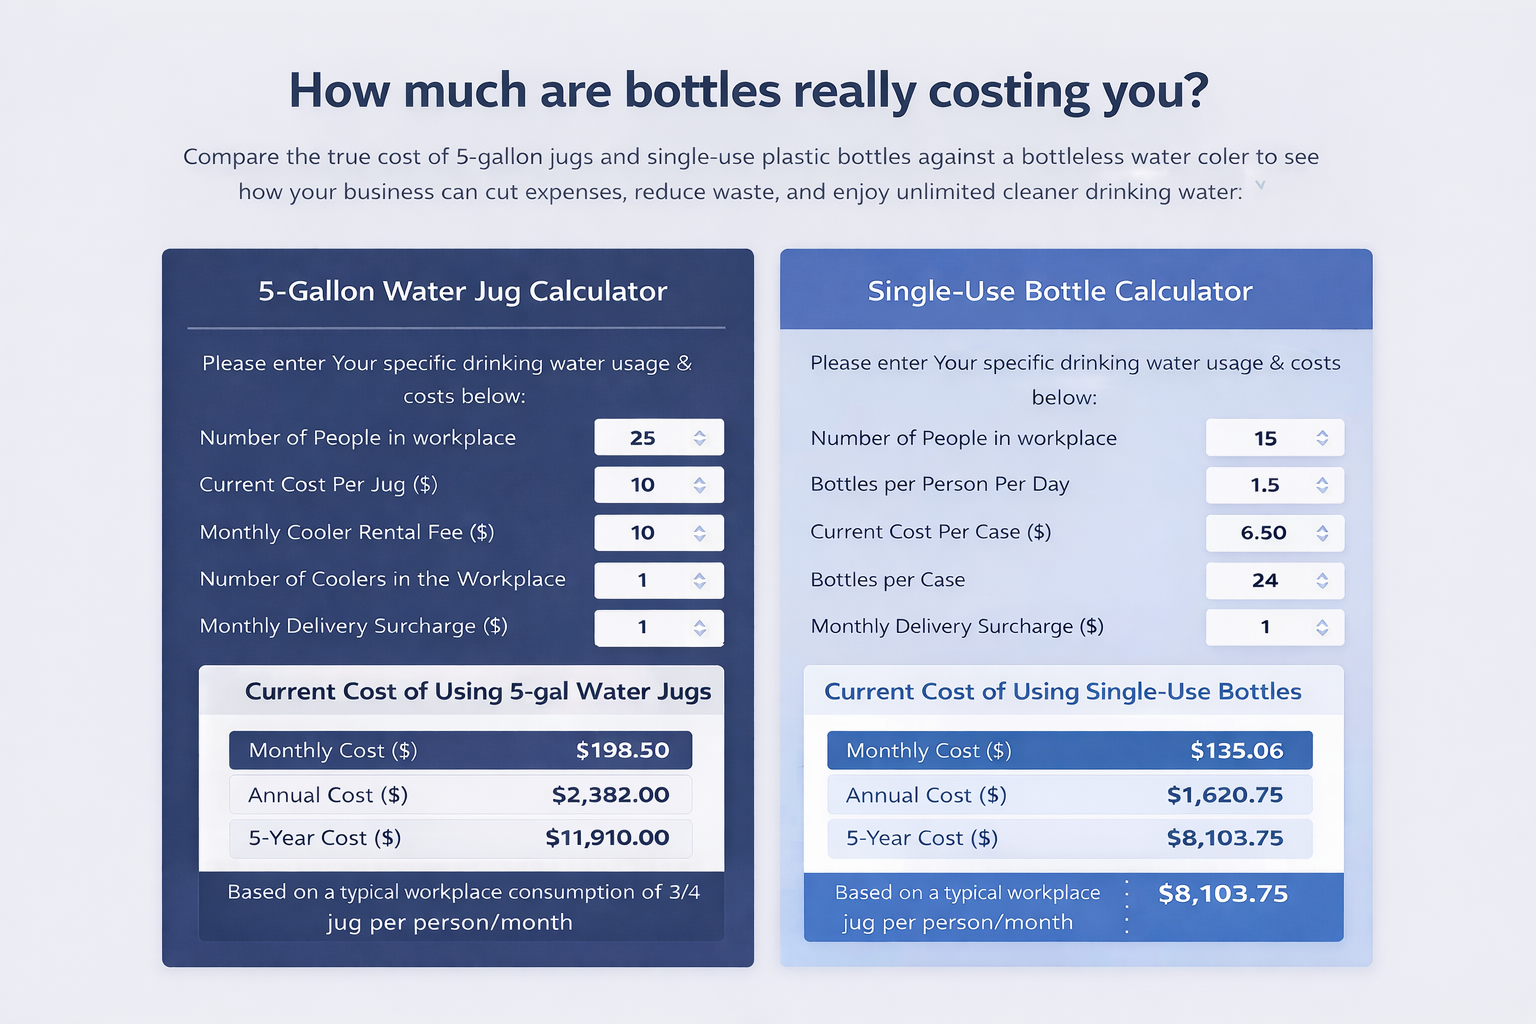Decrement Current Cost Per Jug value

(698, 490)
